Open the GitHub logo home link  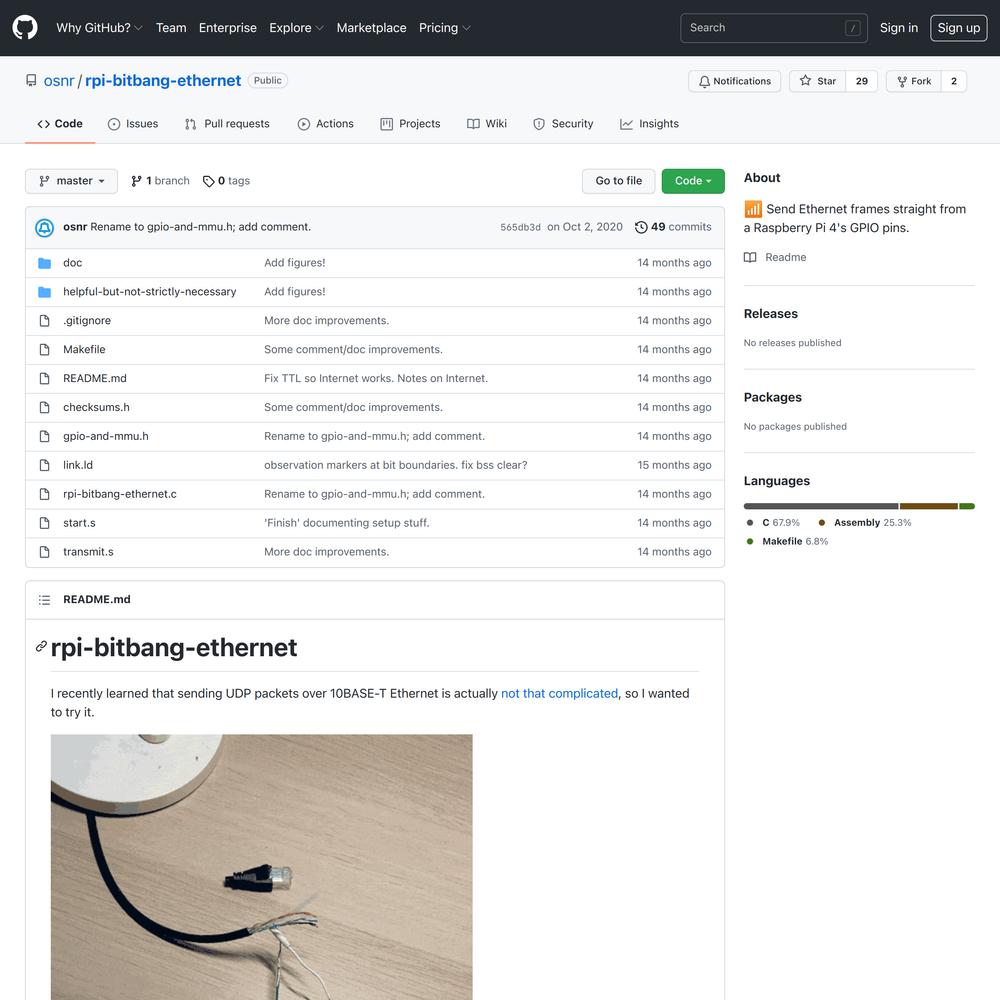(x=25, y=28)
